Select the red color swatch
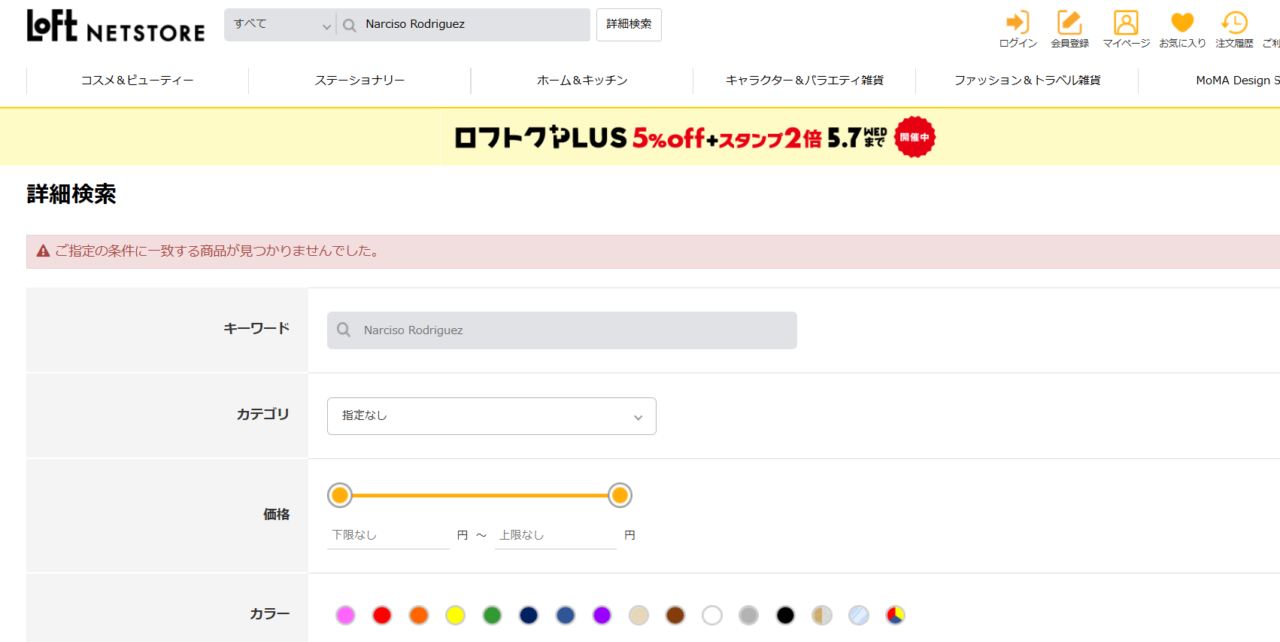This screenshot has height=642, width=1280. (381, 615)
